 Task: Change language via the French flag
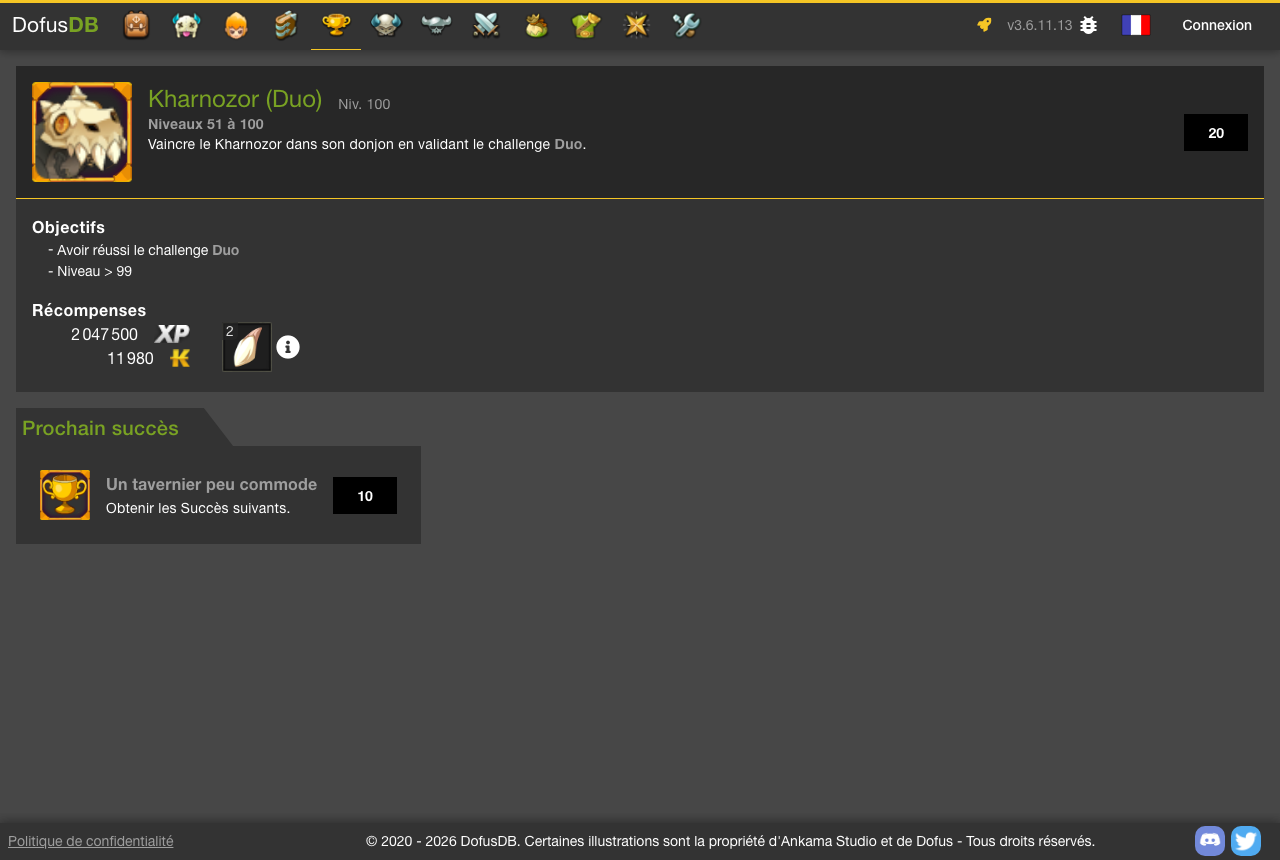point(1136,25)
